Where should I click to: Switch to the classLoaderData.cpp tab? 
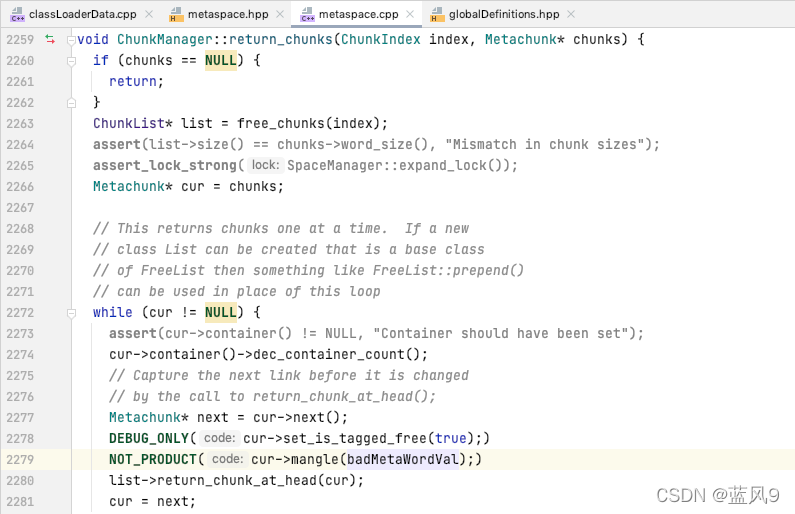(82, 14)
